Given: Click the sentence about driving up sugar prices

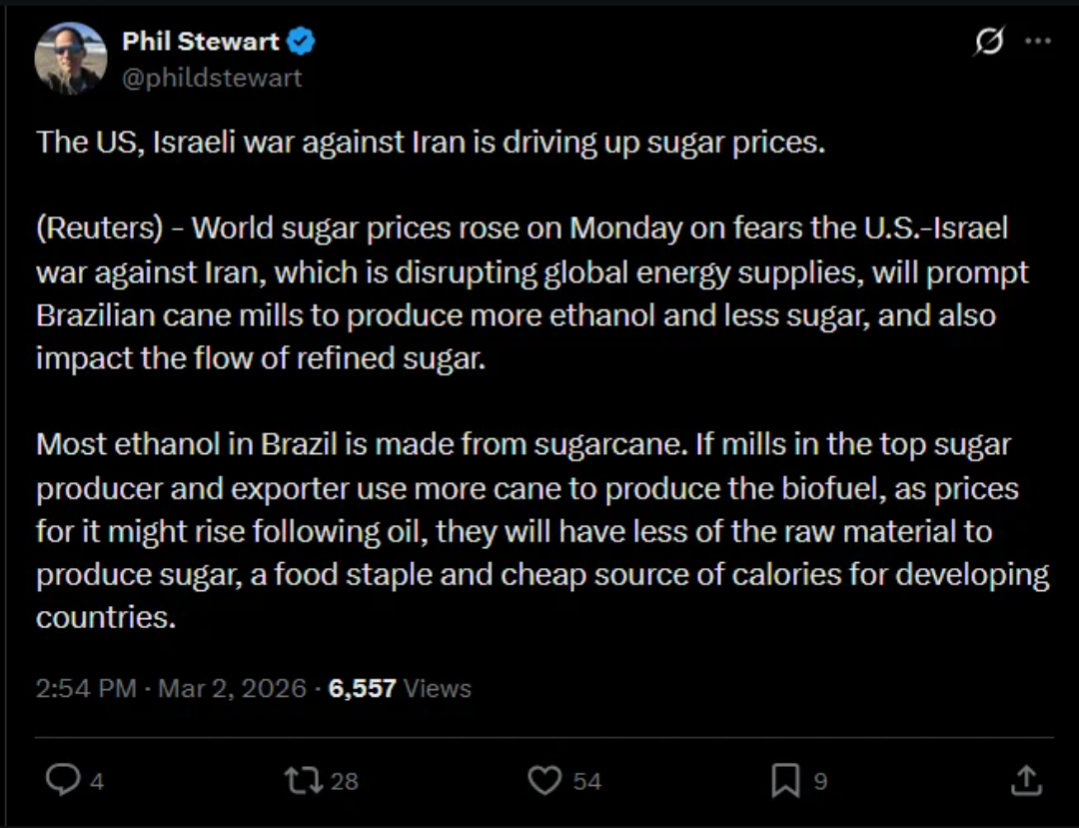Looking at the screenshot, I should (x=430, y=142).
